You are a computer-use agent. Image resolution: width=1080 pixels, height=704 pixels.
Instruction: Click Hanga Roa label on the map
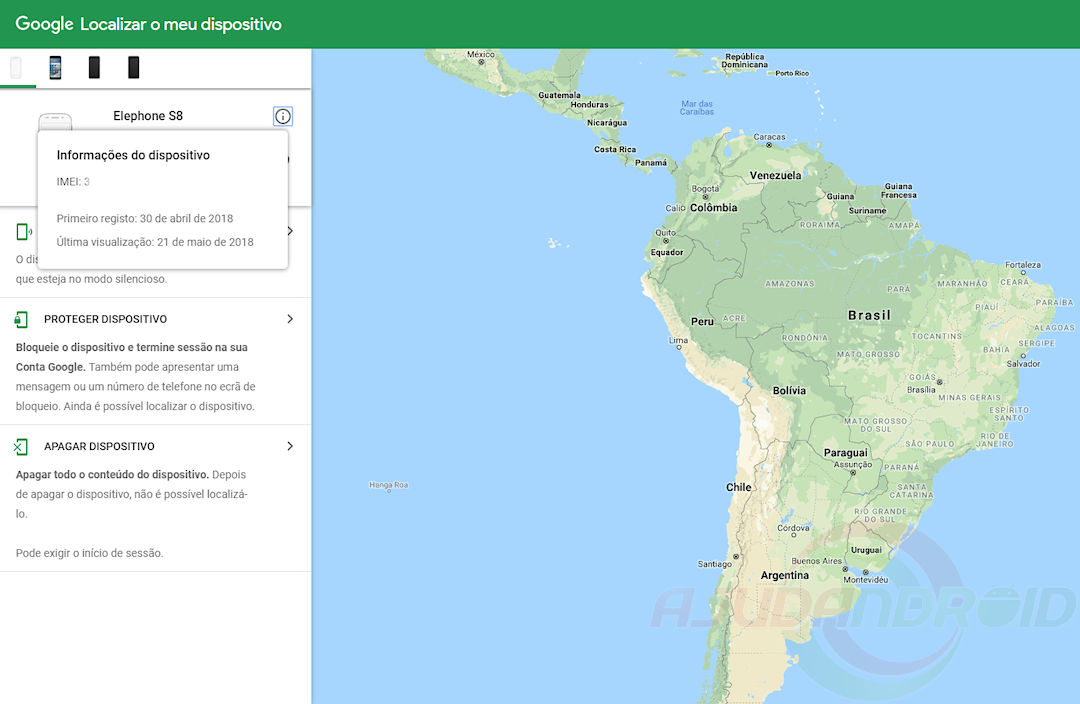(x=388, y=485)
